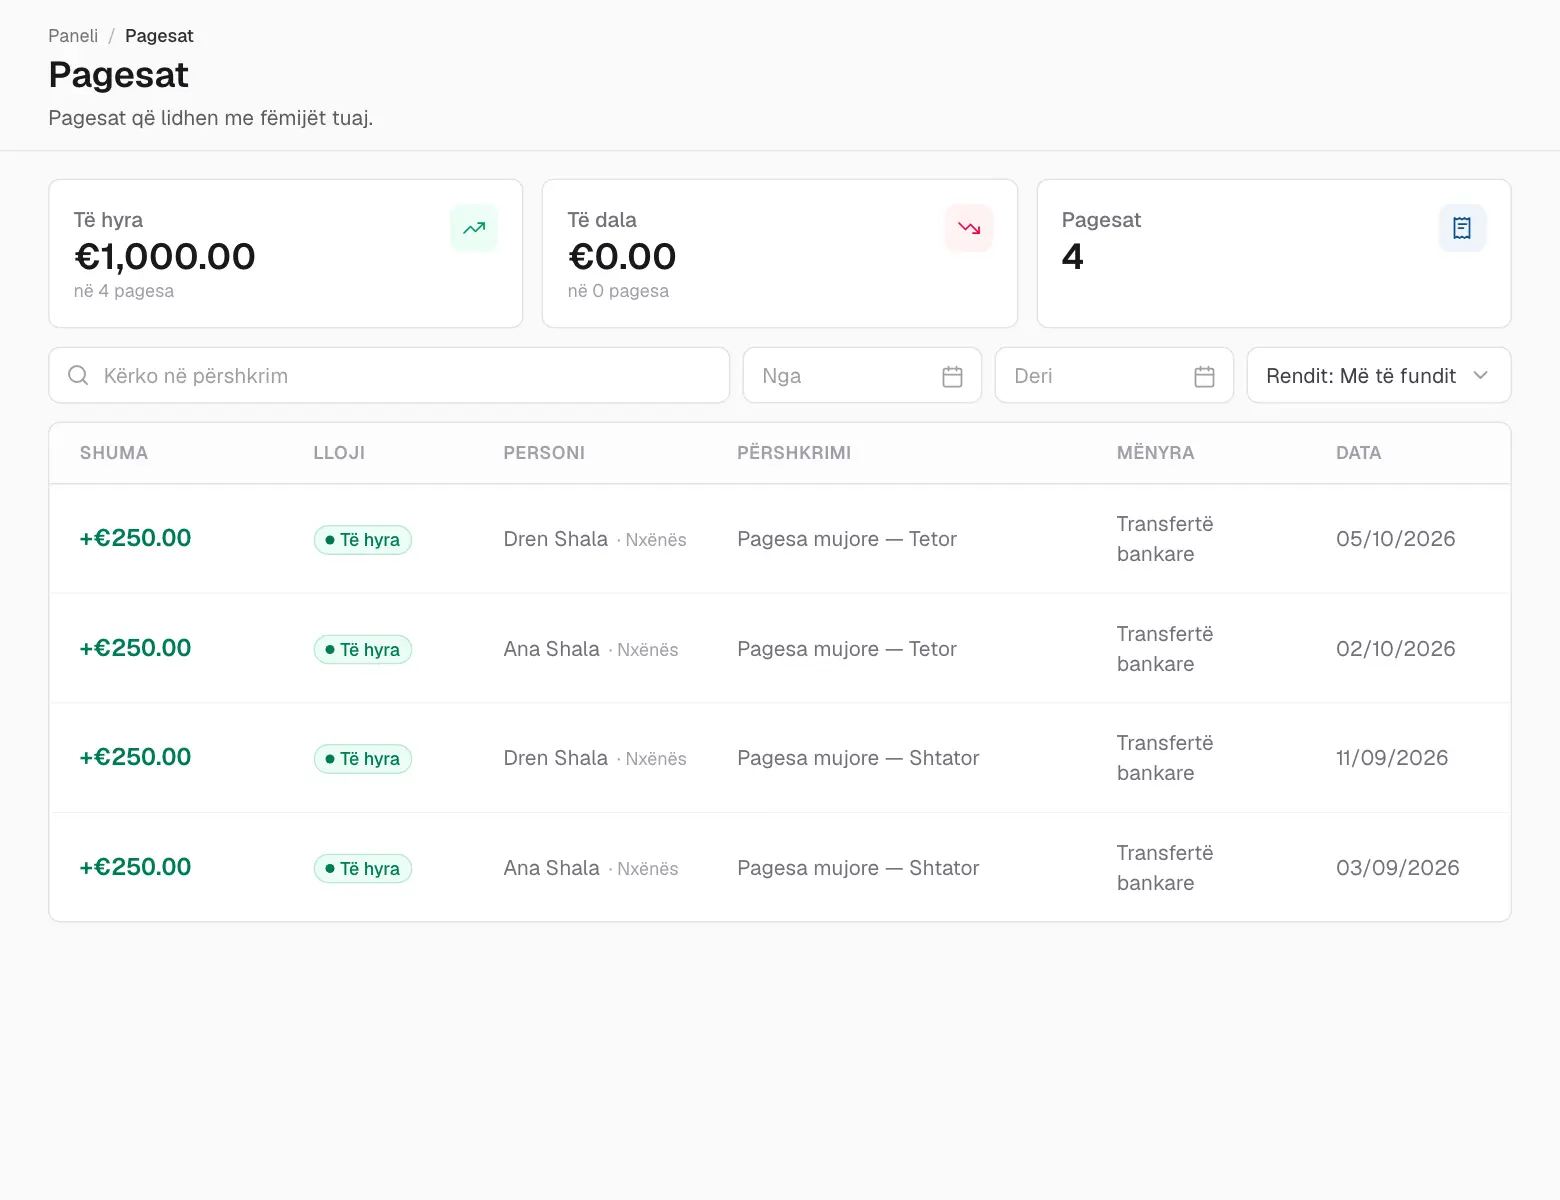The image size is (1560, 1200).
Task: Click +€250.00 amount in the 02/10/2026 row
Action: (135, 648)
